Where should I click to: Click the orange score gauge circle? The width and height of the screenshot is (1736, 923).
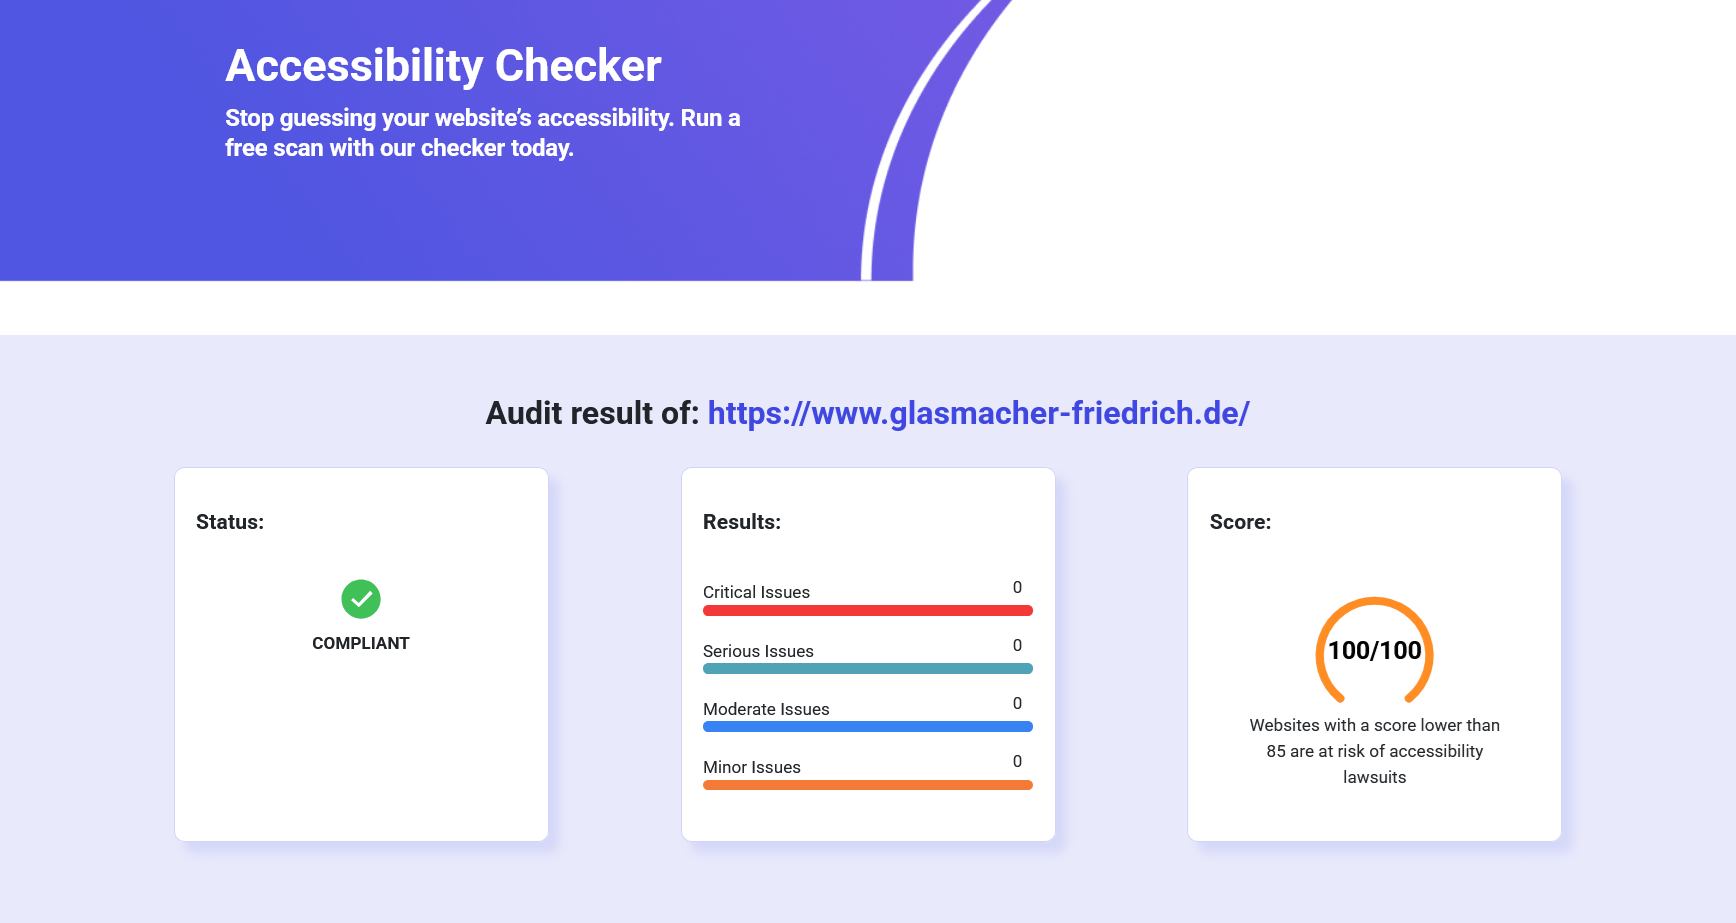click(x=1374, y=651)
